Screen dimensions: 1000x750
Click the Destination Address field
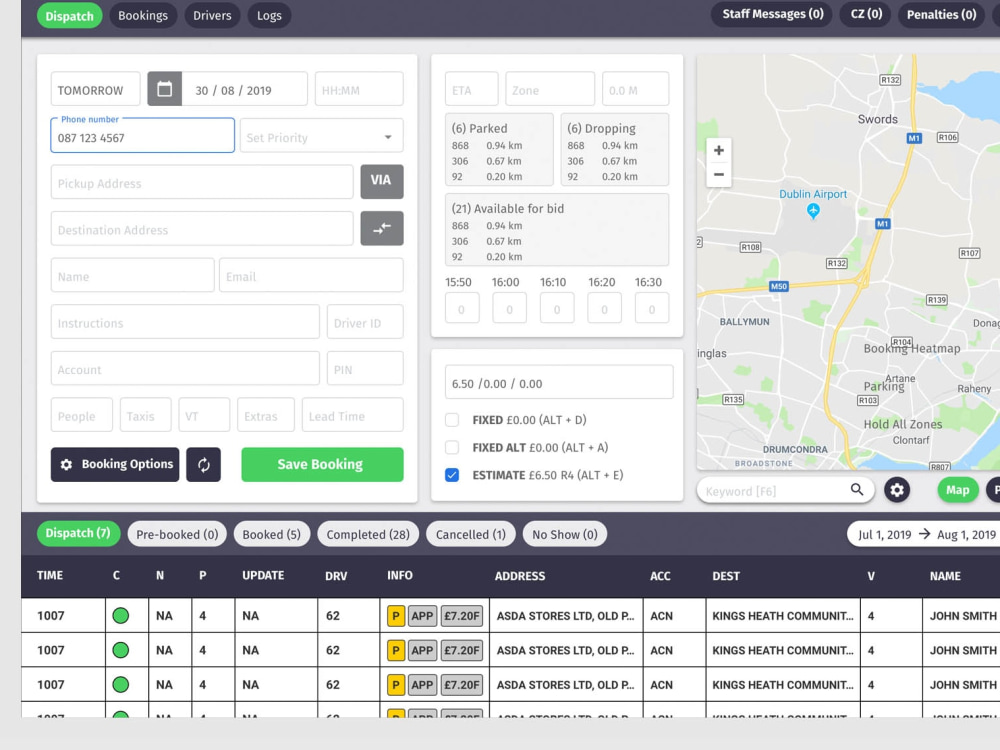coord(202,228)
